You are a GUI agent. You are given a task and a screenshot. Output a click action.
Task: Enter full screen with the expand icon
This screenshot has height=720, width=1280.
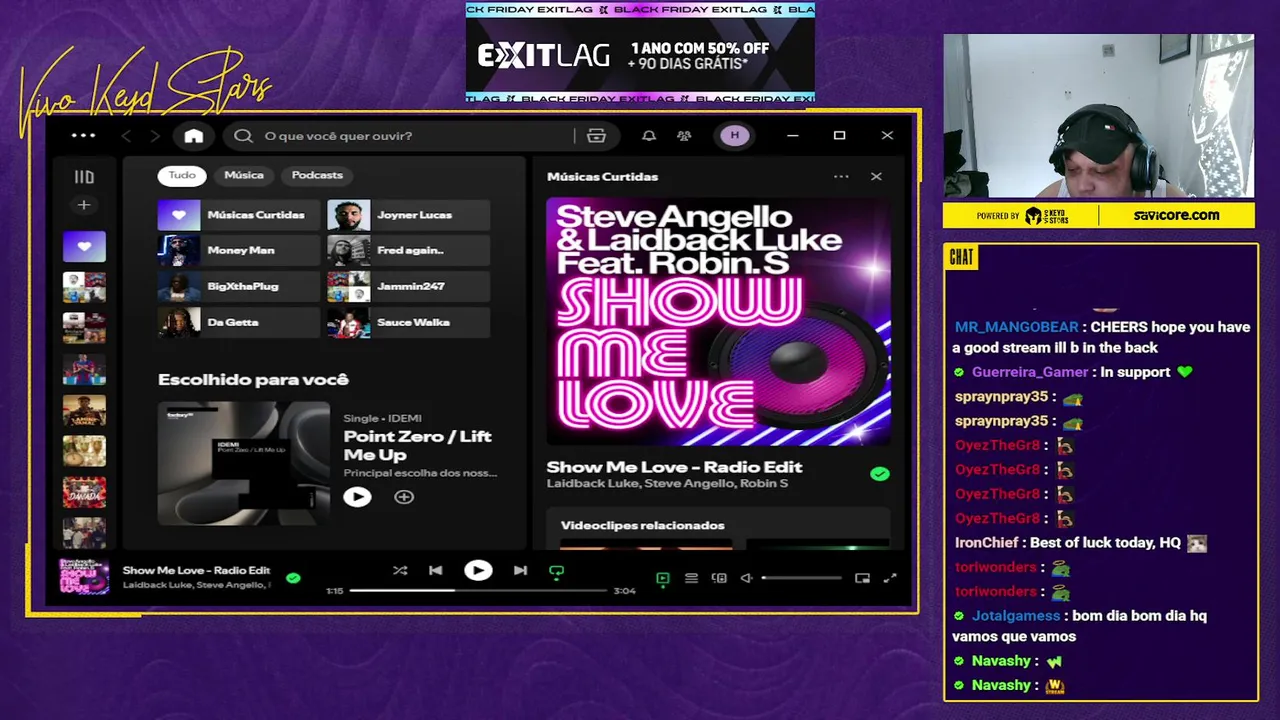tap(890, 578)
